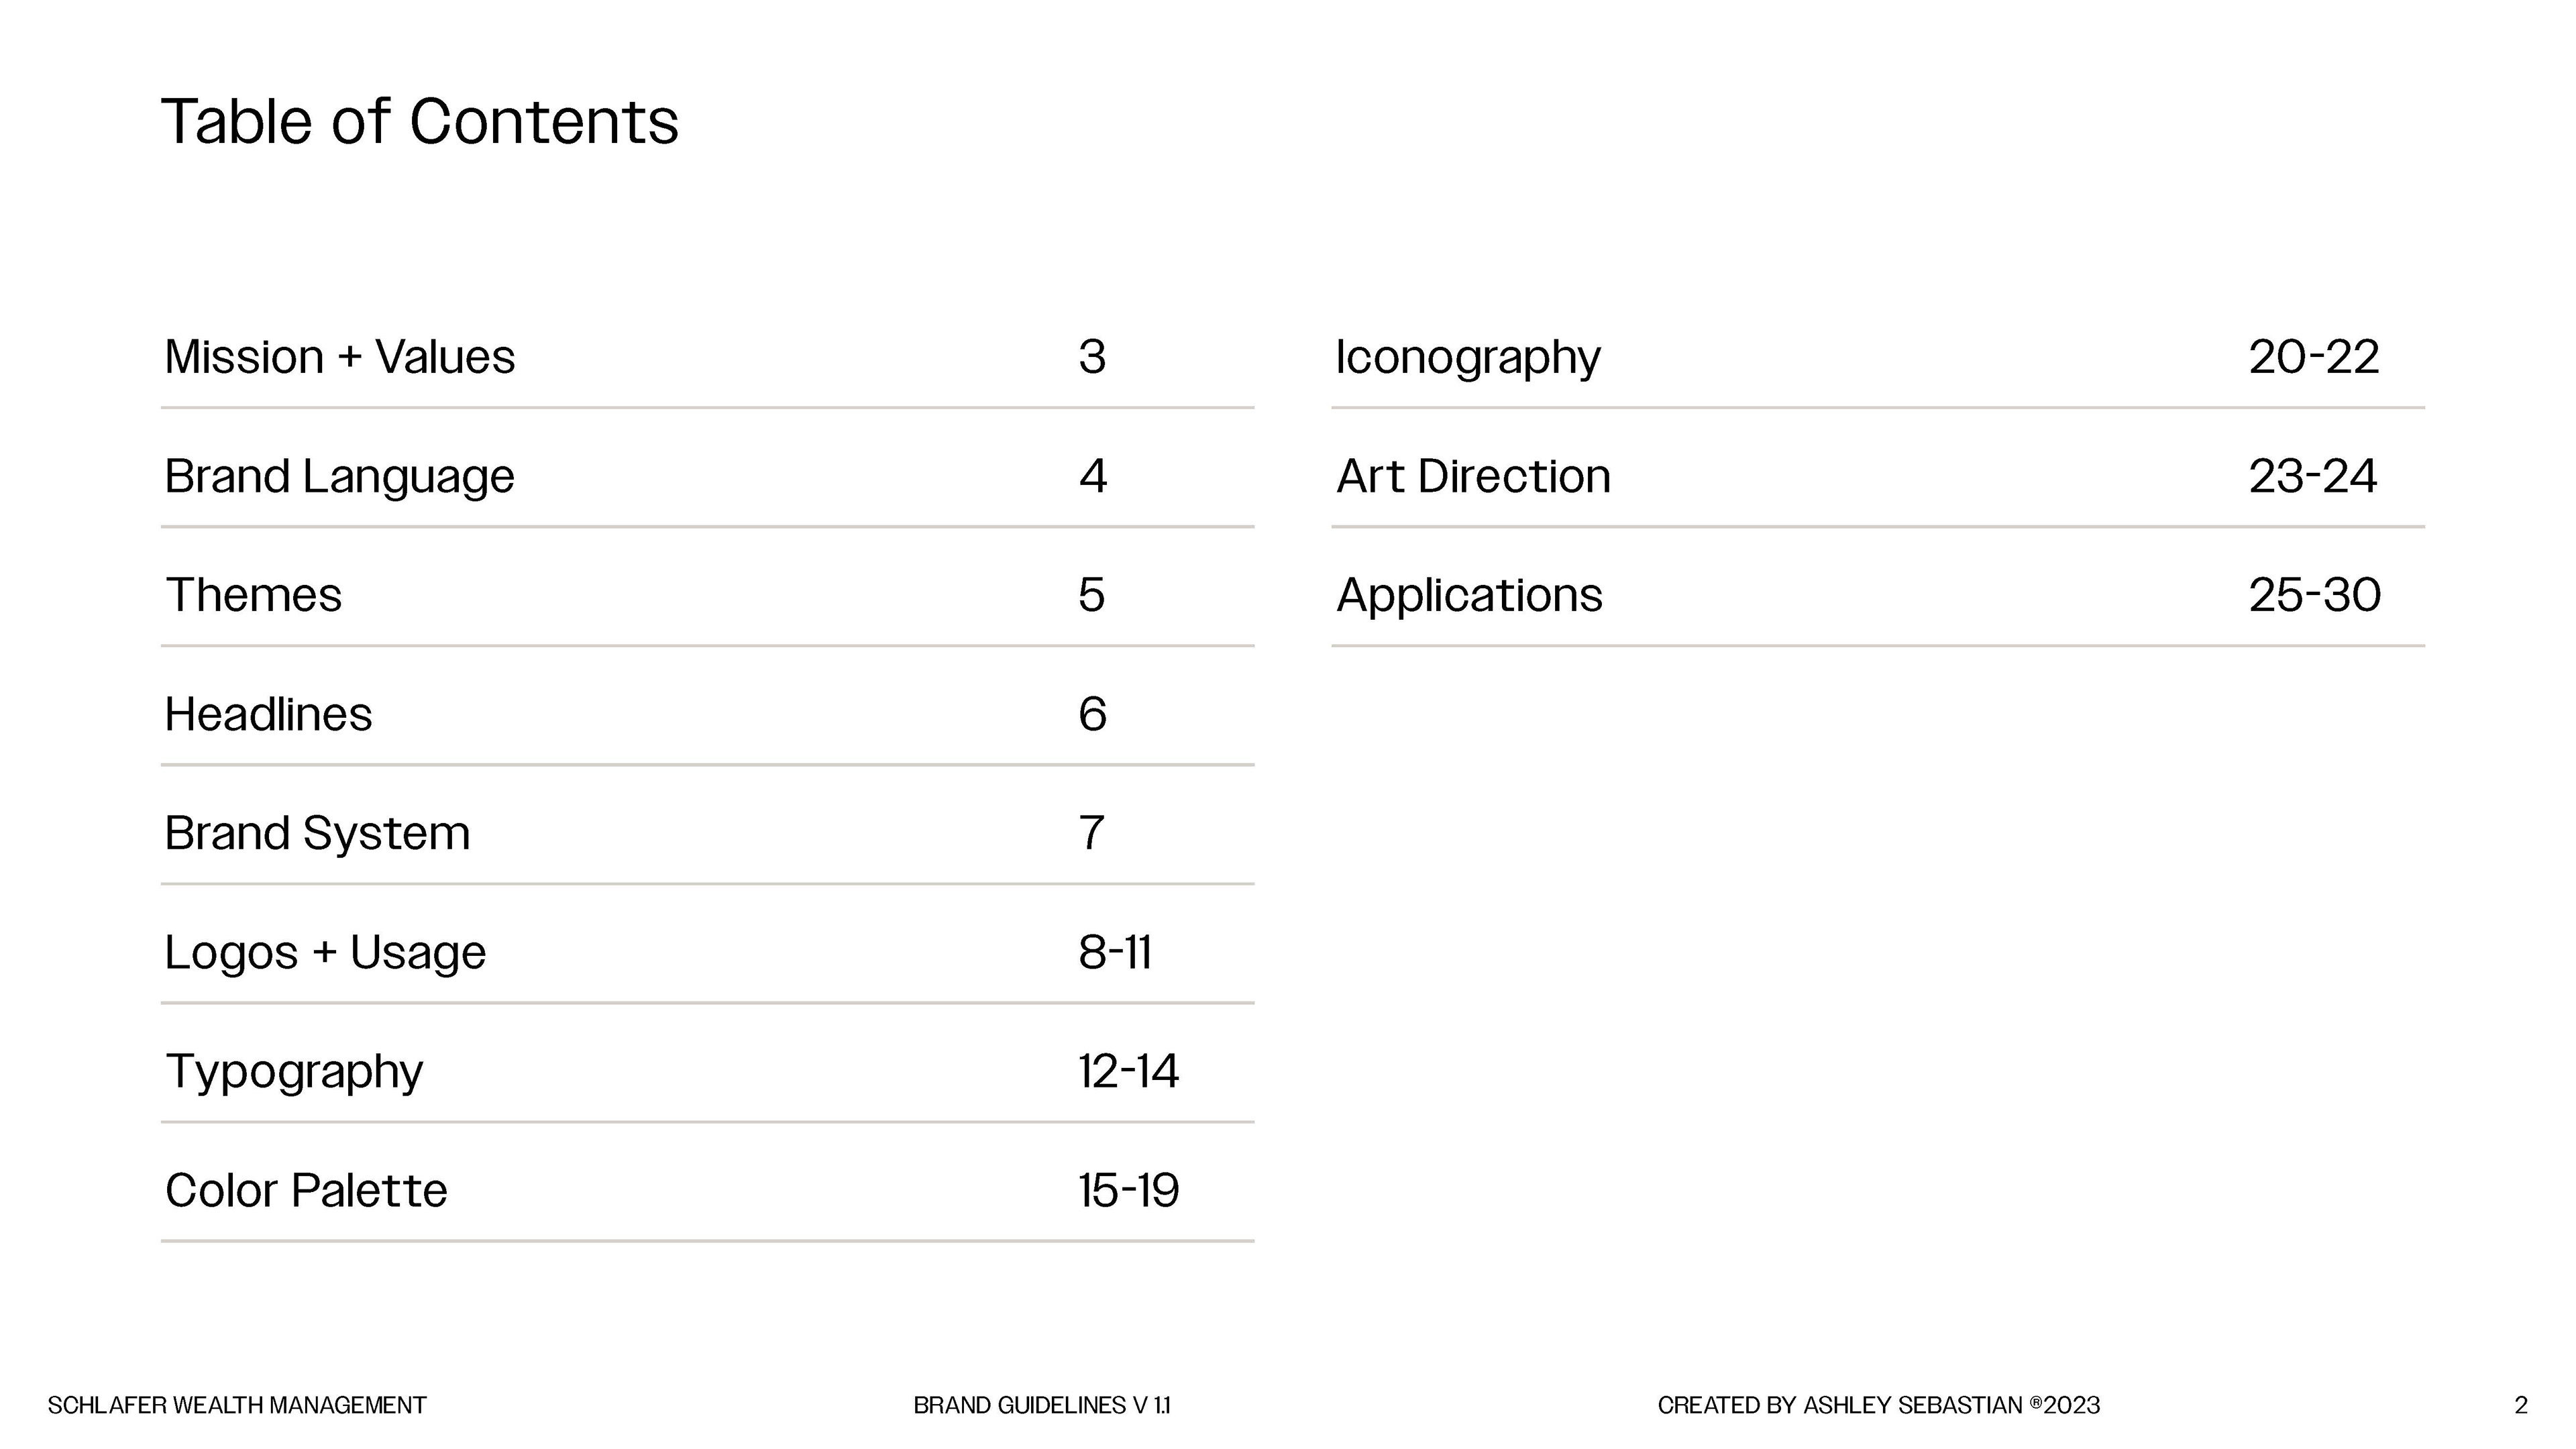Screen dimensions: 2576x1449
Task: Go to the Color Palette section
Action: pos(306,1190)
